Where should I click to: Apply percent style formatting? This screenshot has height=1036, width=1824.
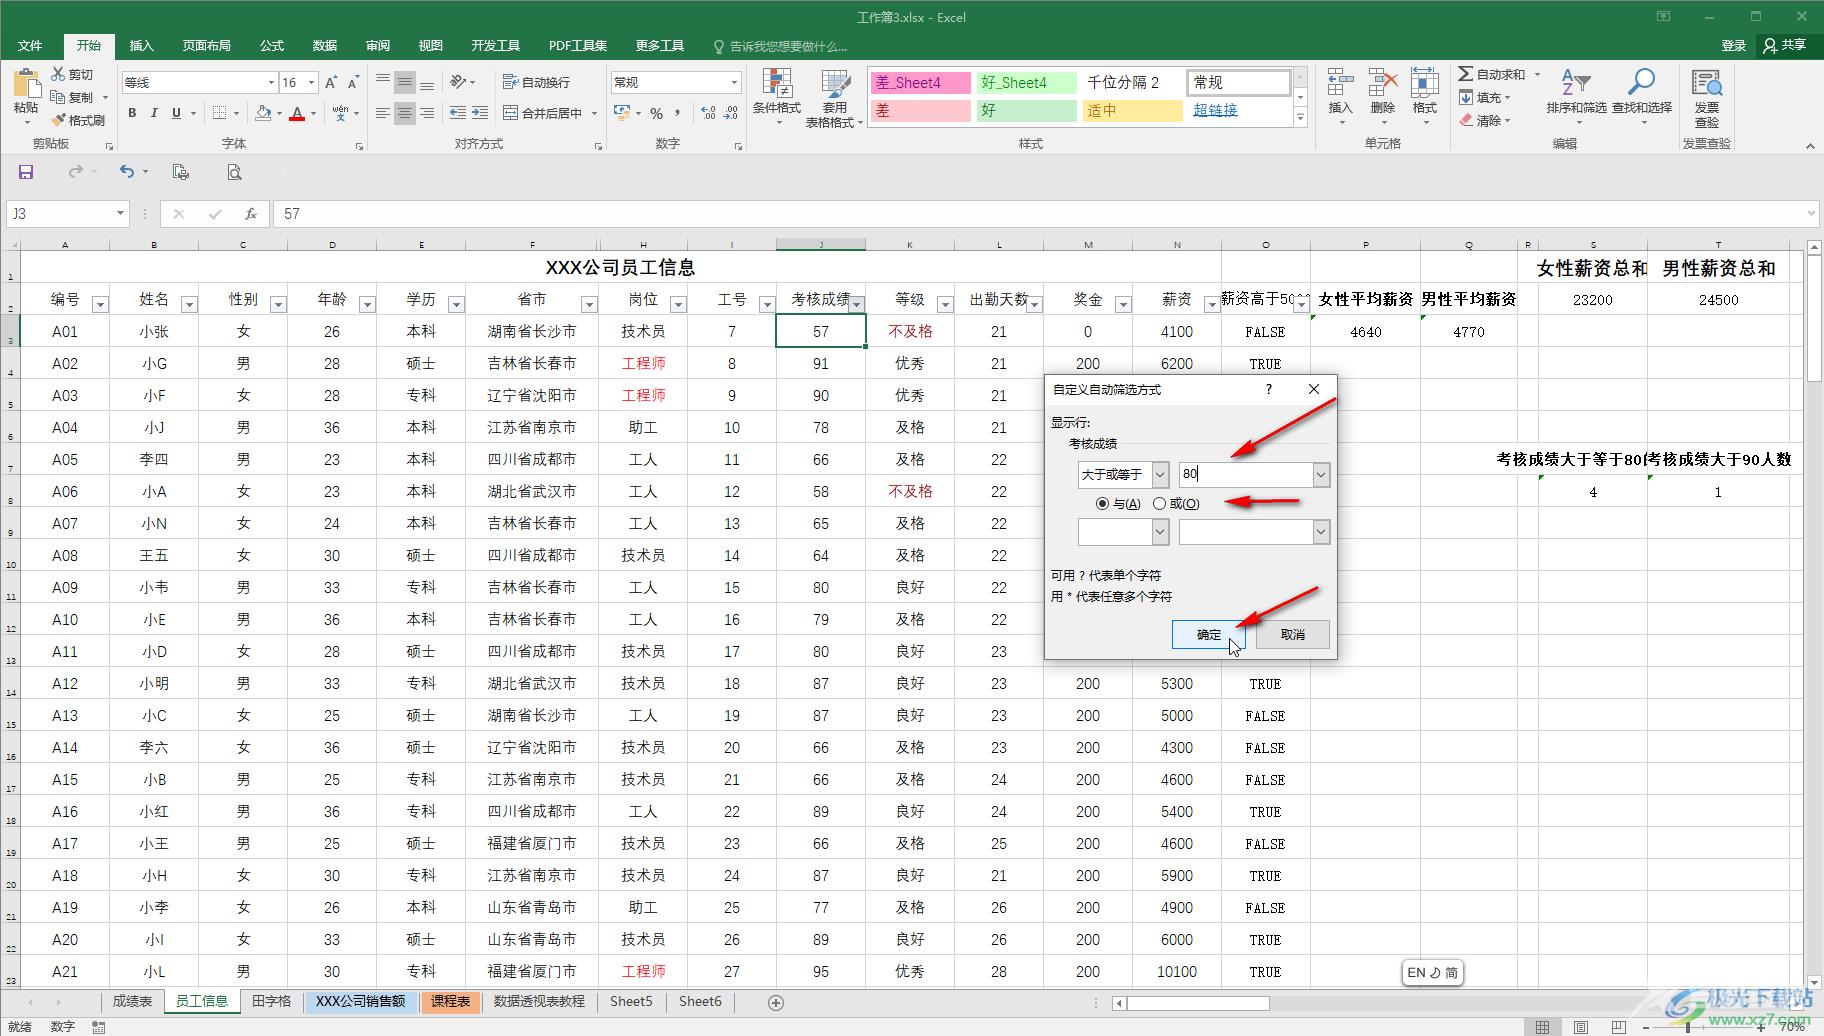[656, 113]
